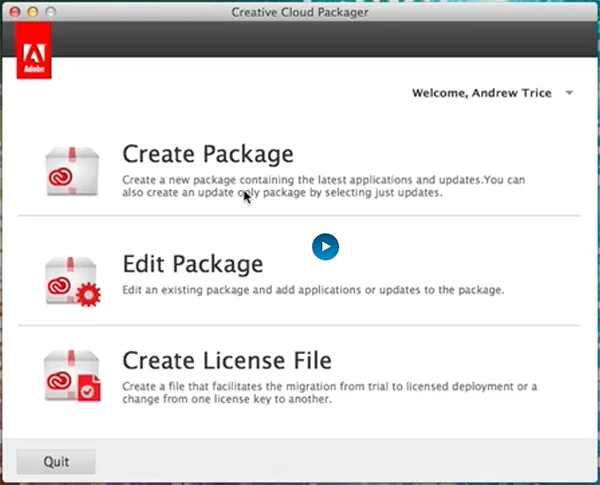
Task: Minimize window with the yellow button
Action: (33, 12)
